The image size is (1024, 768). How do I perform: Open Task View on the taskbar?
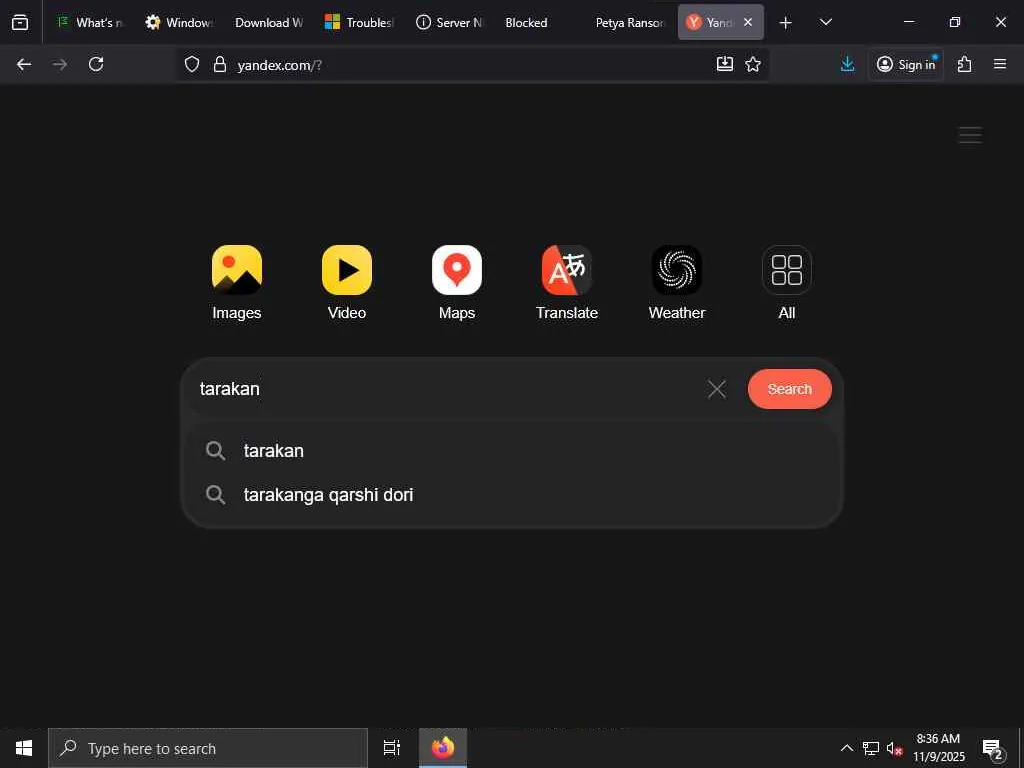point(392,748)
